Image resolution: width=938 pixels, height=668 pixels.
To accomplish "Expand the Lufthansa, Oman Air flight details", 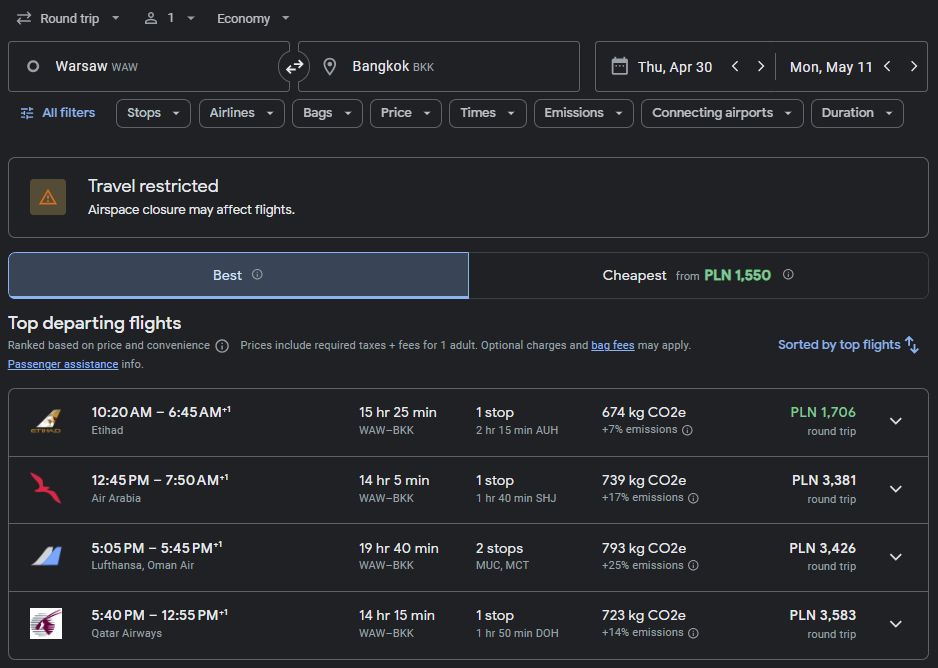I will (896, 557).
